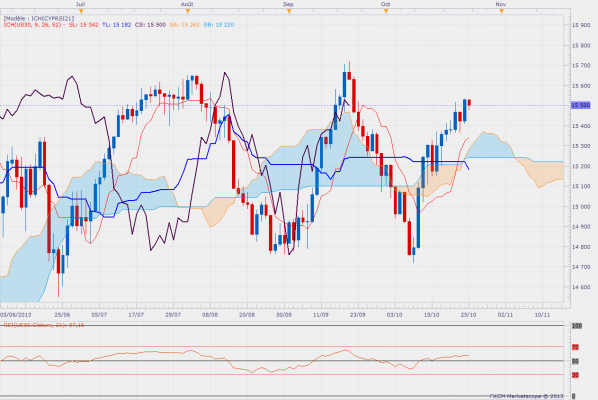Click the RSI 70 overbought level label

(x=575, y=347)
